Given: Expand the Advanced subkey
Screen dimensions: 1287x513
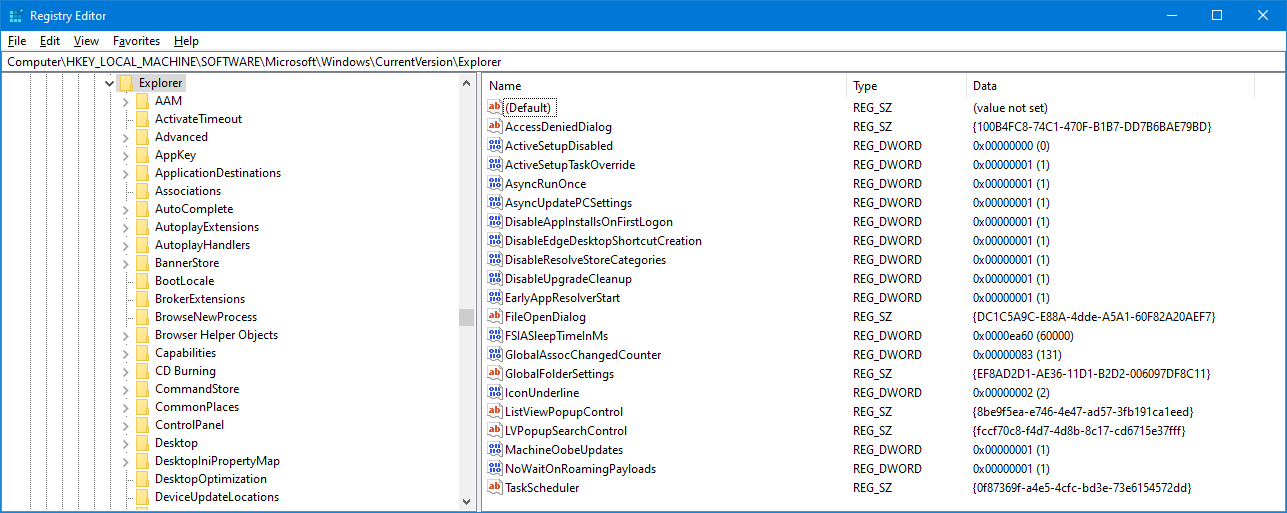Looking at the screenshot, I should pos(125,137).
